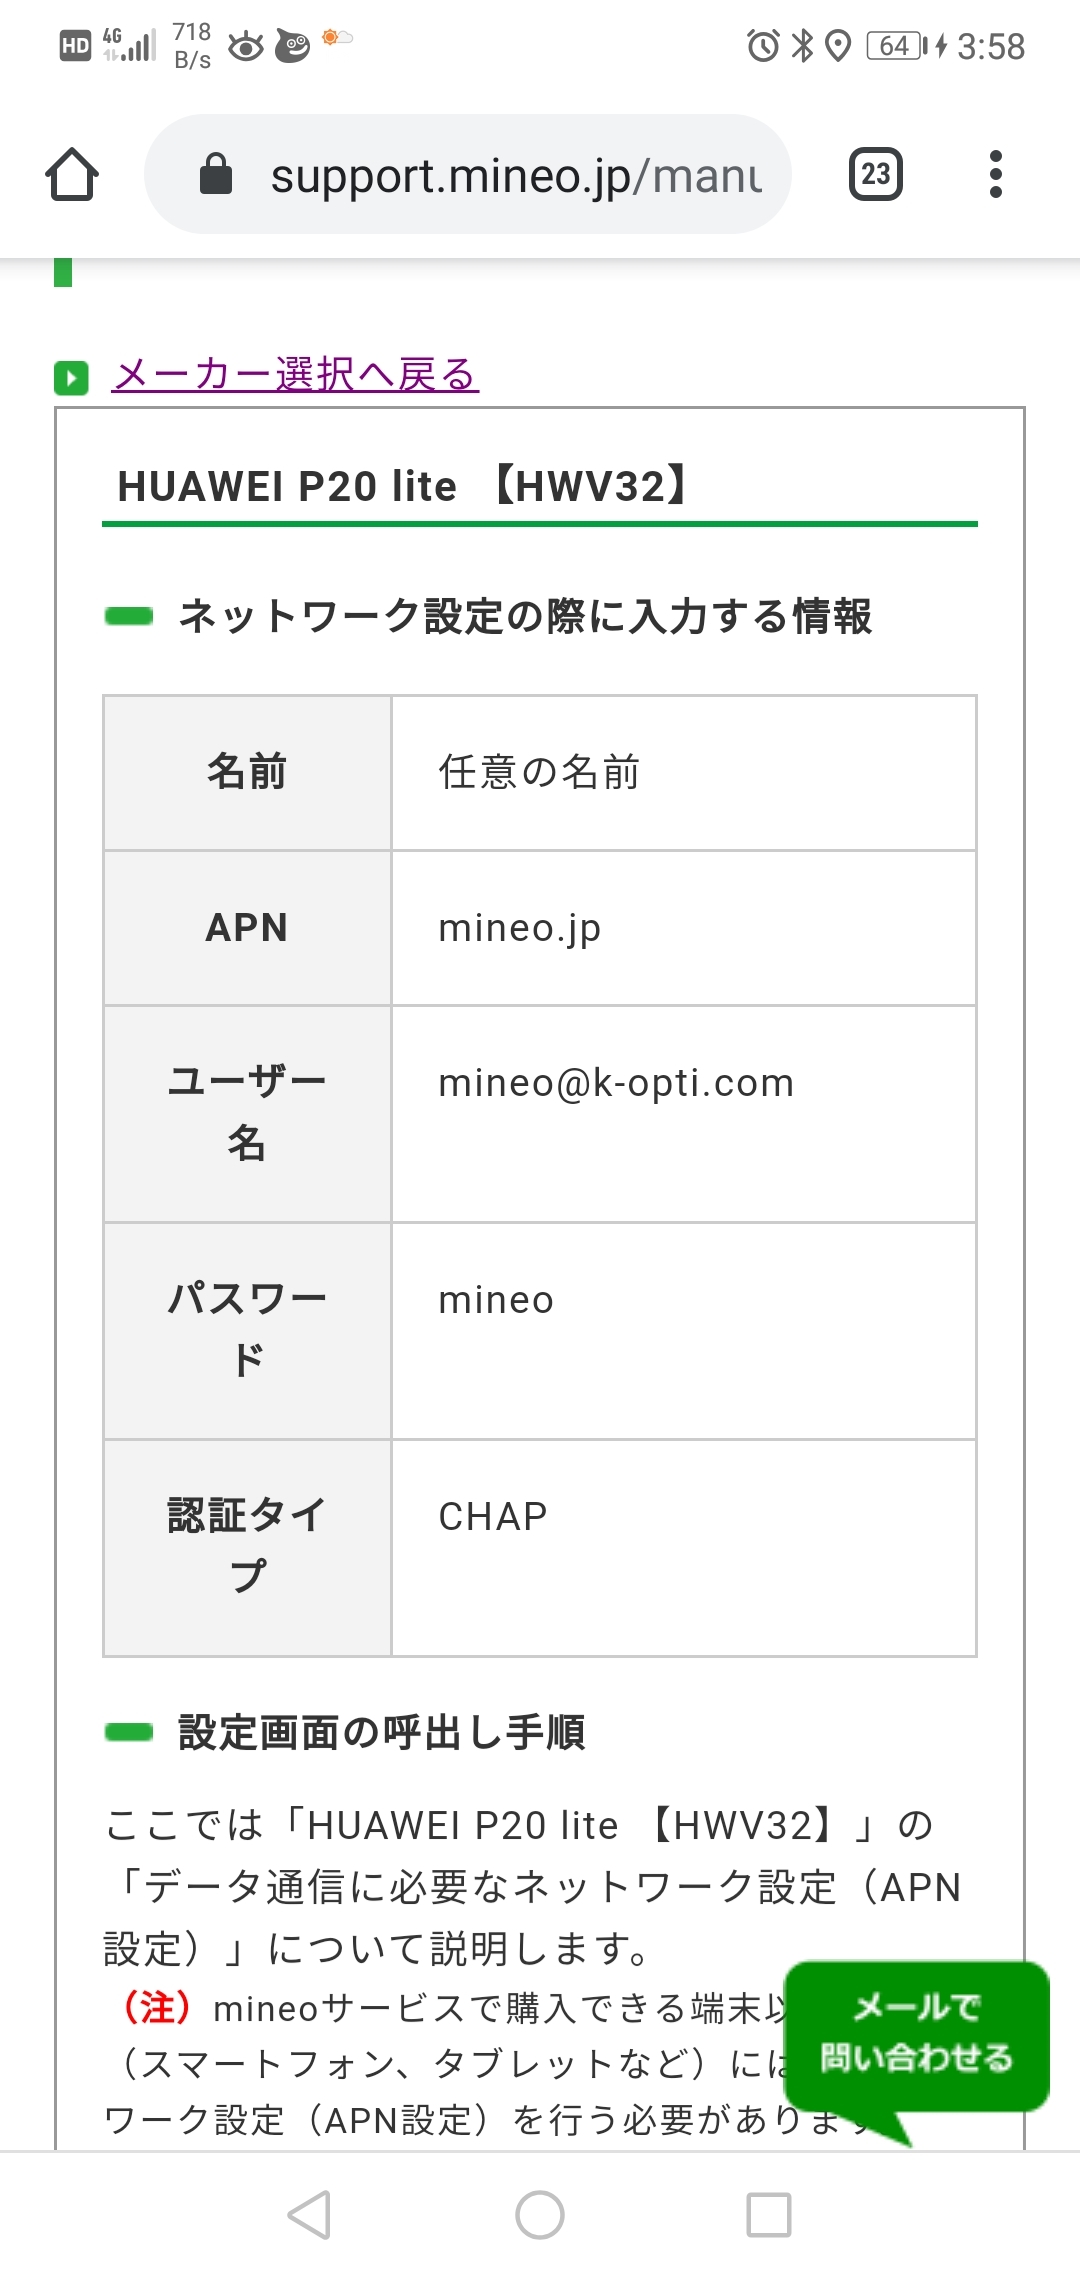Screen dimensions: 1080x2280
Task: Open the browser three-dot menu
Action: point(995,174)
